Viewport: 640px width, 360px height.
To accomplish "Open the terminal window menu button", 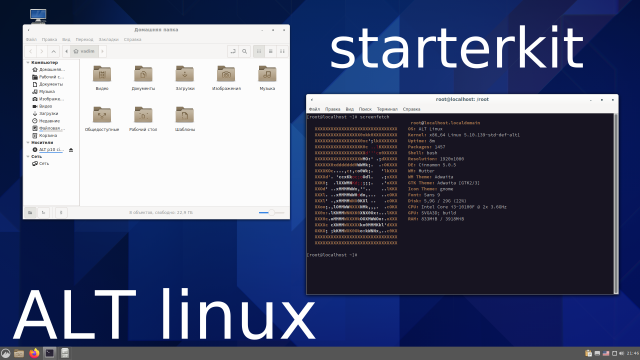I will click(x=312, y=99).
